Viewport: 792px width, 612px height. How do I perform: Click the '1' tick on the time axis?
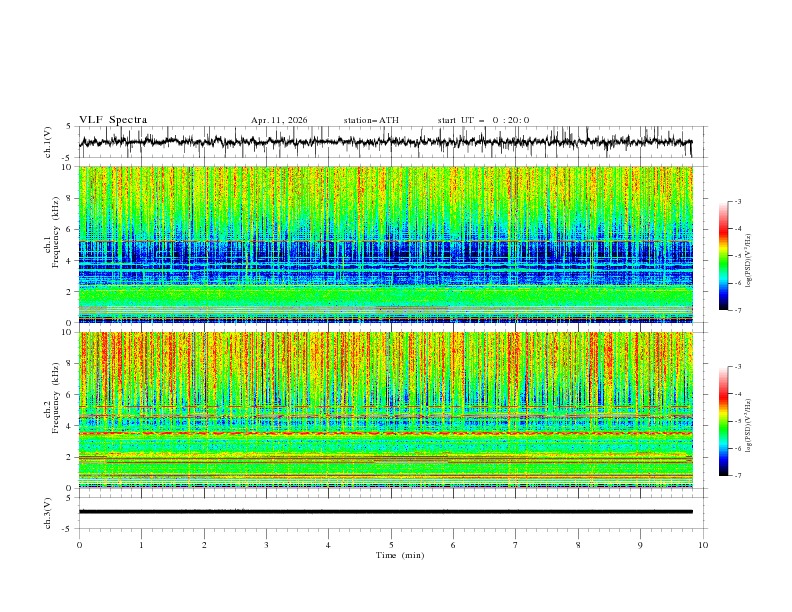141,545
